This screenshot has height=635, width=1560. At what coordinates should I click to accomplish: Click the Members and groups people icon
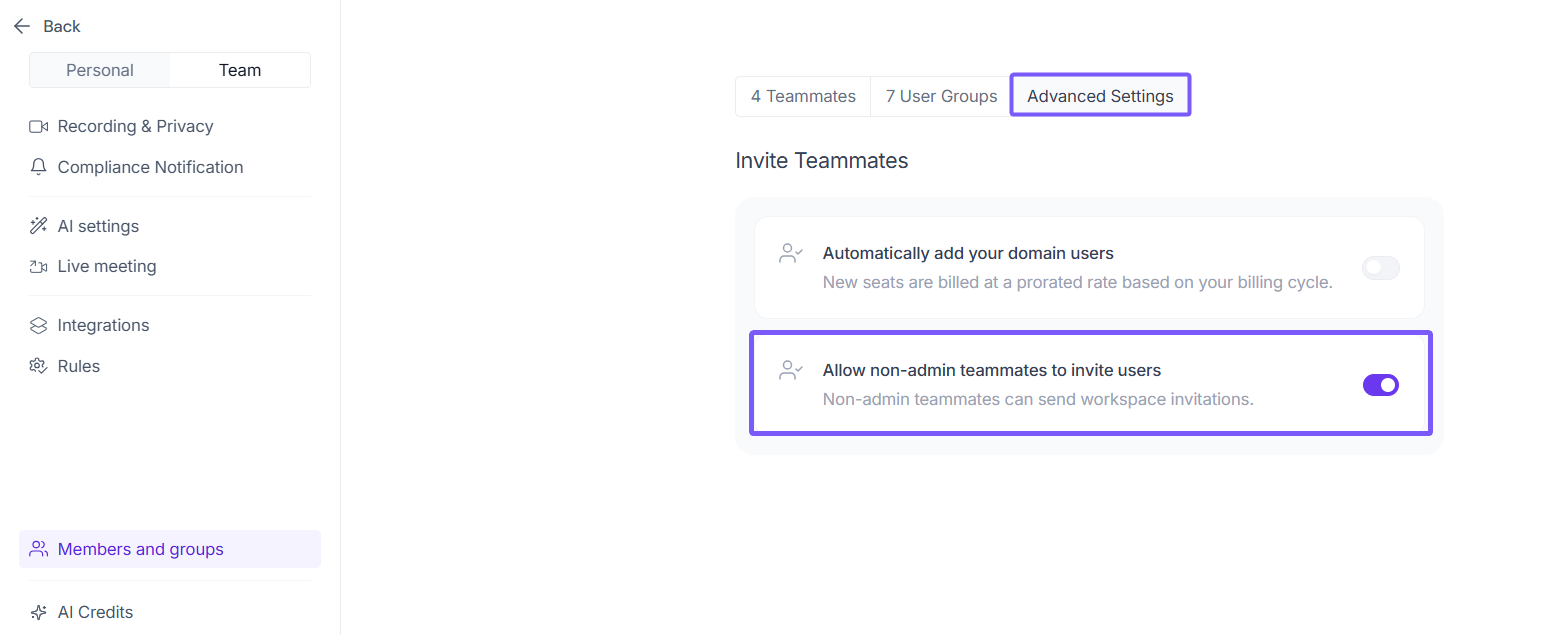pos(39,549)
